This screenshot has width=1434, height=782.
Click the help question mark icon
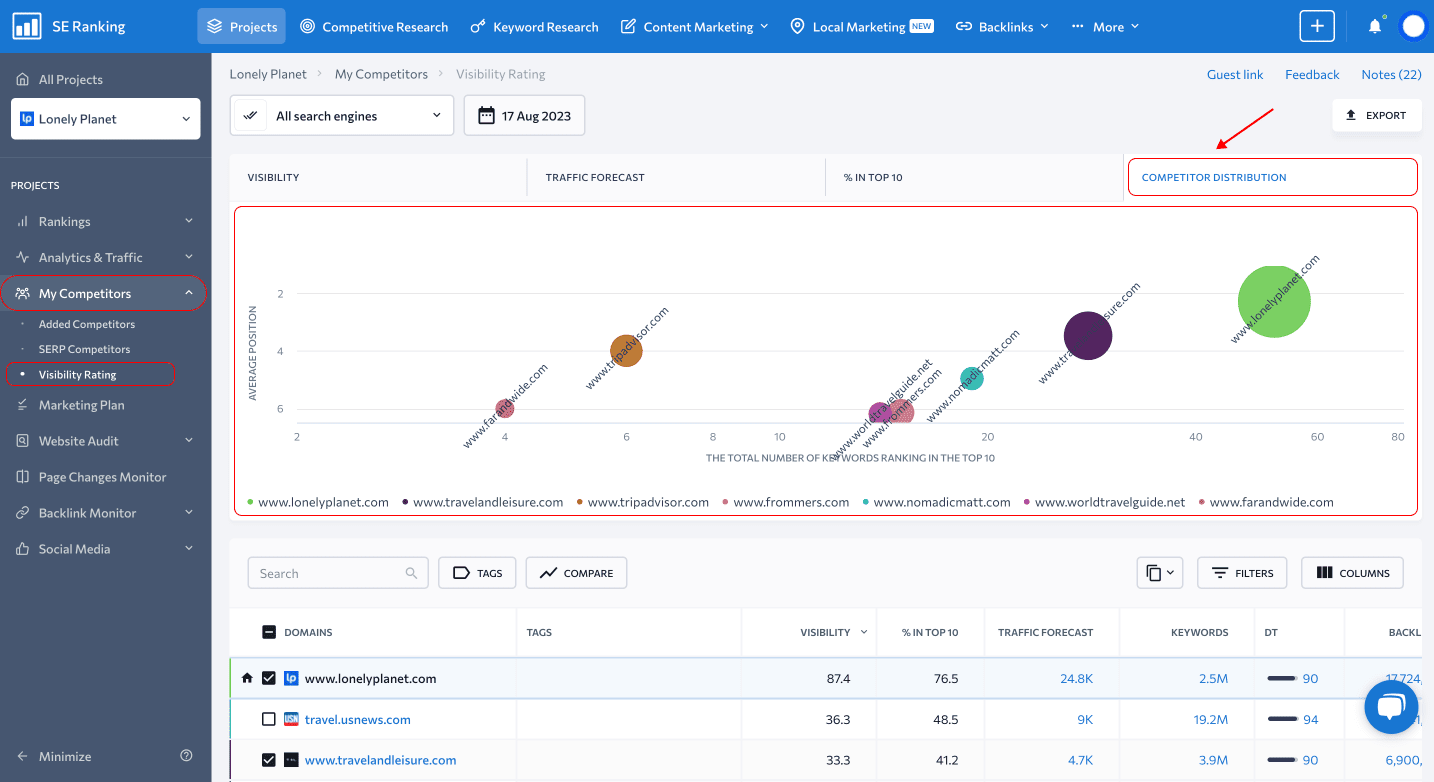[186, 756]
